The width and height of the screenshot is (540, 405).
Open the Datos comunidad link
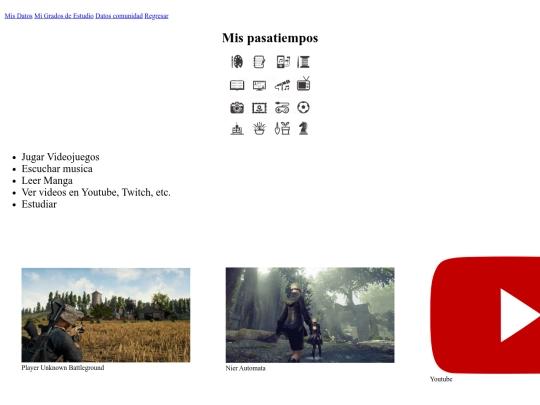point(119,16)
